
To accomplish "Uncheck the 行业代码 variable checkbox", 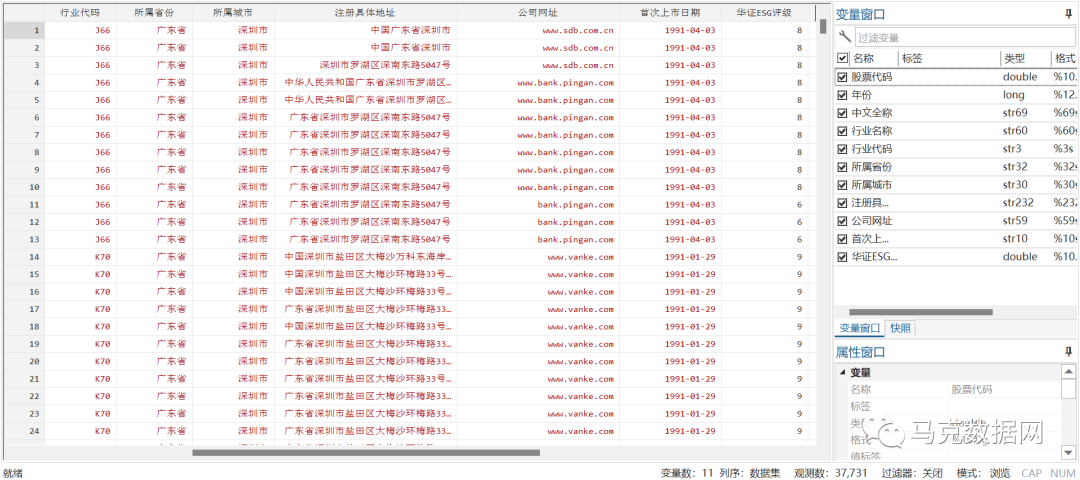I will coord(842,149).
